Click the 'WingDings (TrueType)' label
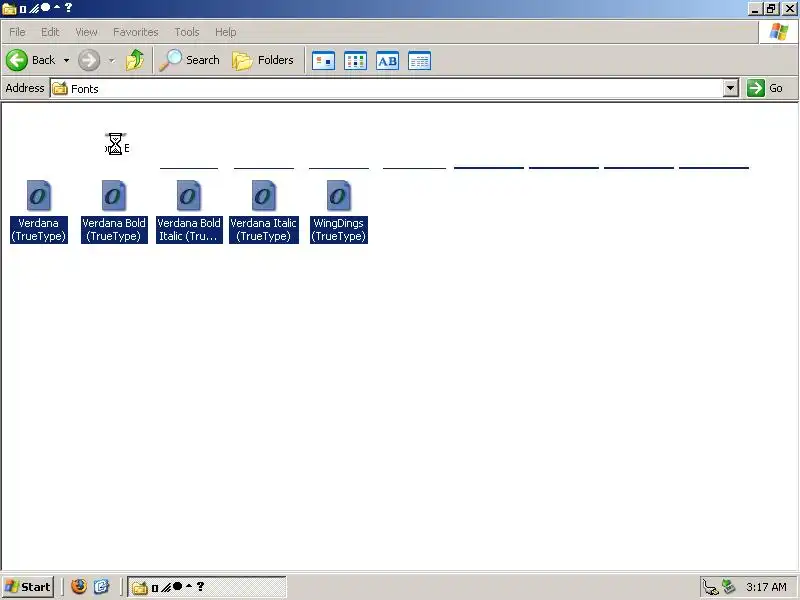The width and height of the screenshot is (800, 600). click(x=339, y=230)
